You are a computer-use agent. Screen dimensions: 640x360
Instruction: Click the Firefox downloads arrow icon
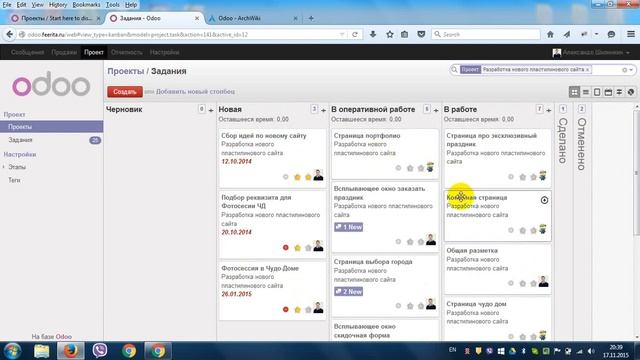373,34
